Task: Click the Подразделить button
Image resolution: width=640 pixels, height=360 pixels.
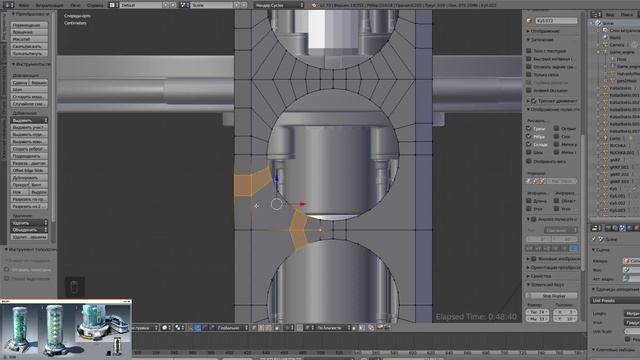Action: click(29, 156)
